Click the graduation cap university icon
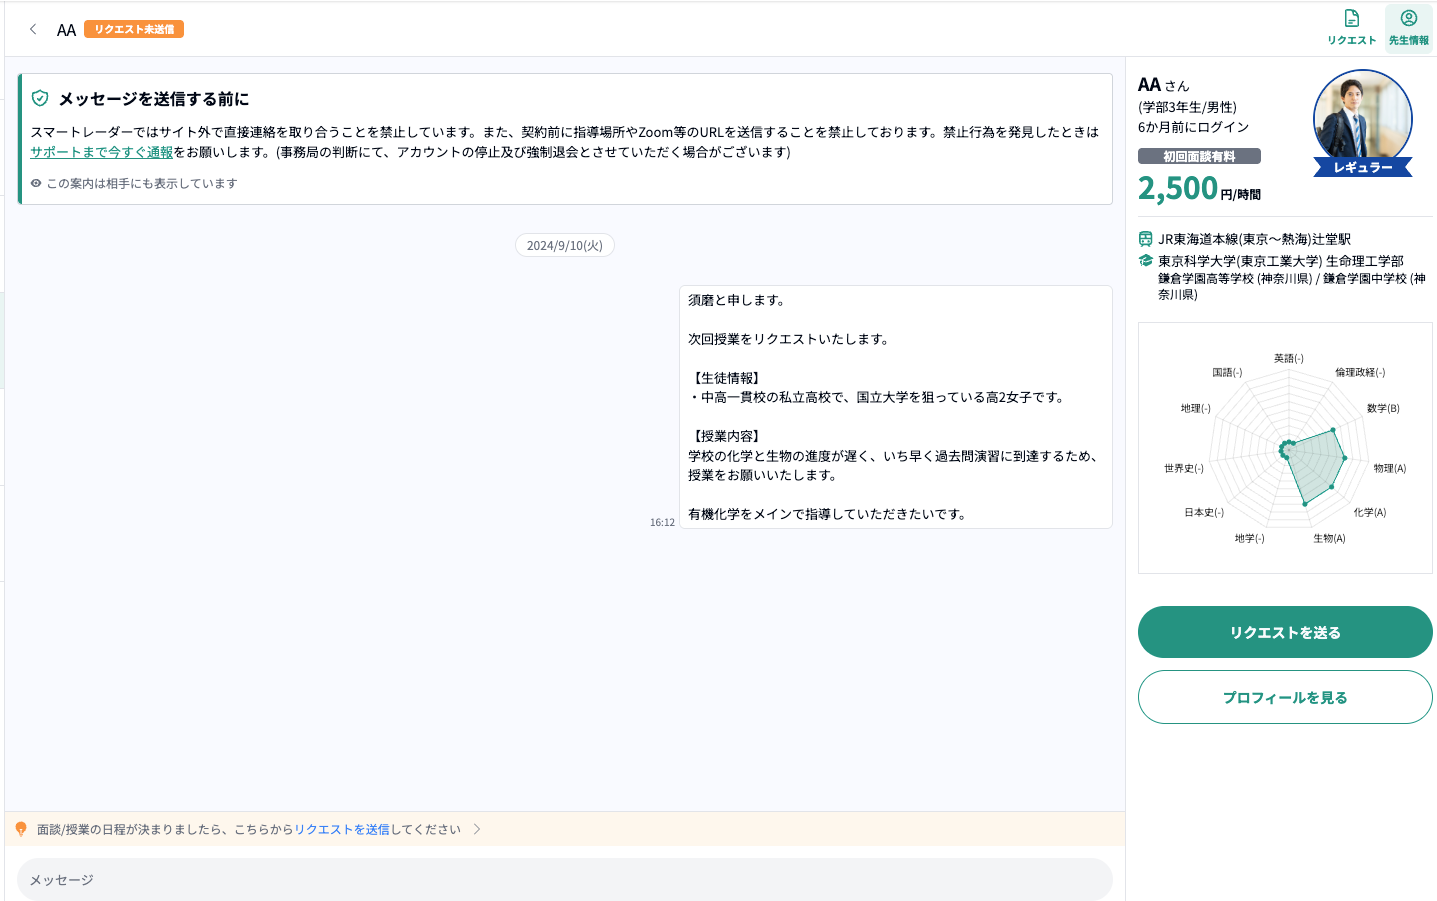1437x901 pixels. (x=1146, y=260)
